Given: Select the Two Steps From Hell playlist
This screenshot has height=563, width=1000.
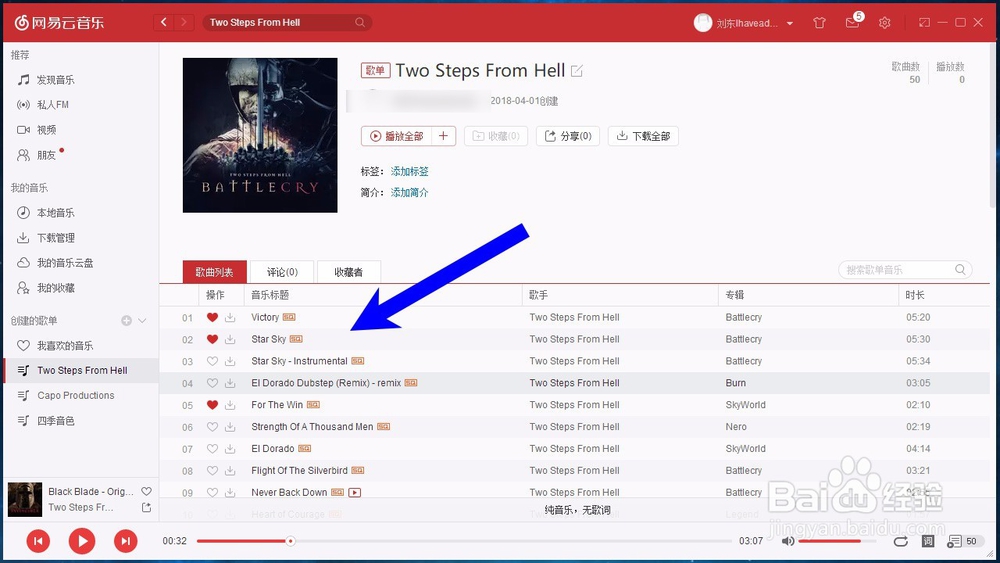Looking at the screenshot, I should pyautogui.click(x=81, y=370).
